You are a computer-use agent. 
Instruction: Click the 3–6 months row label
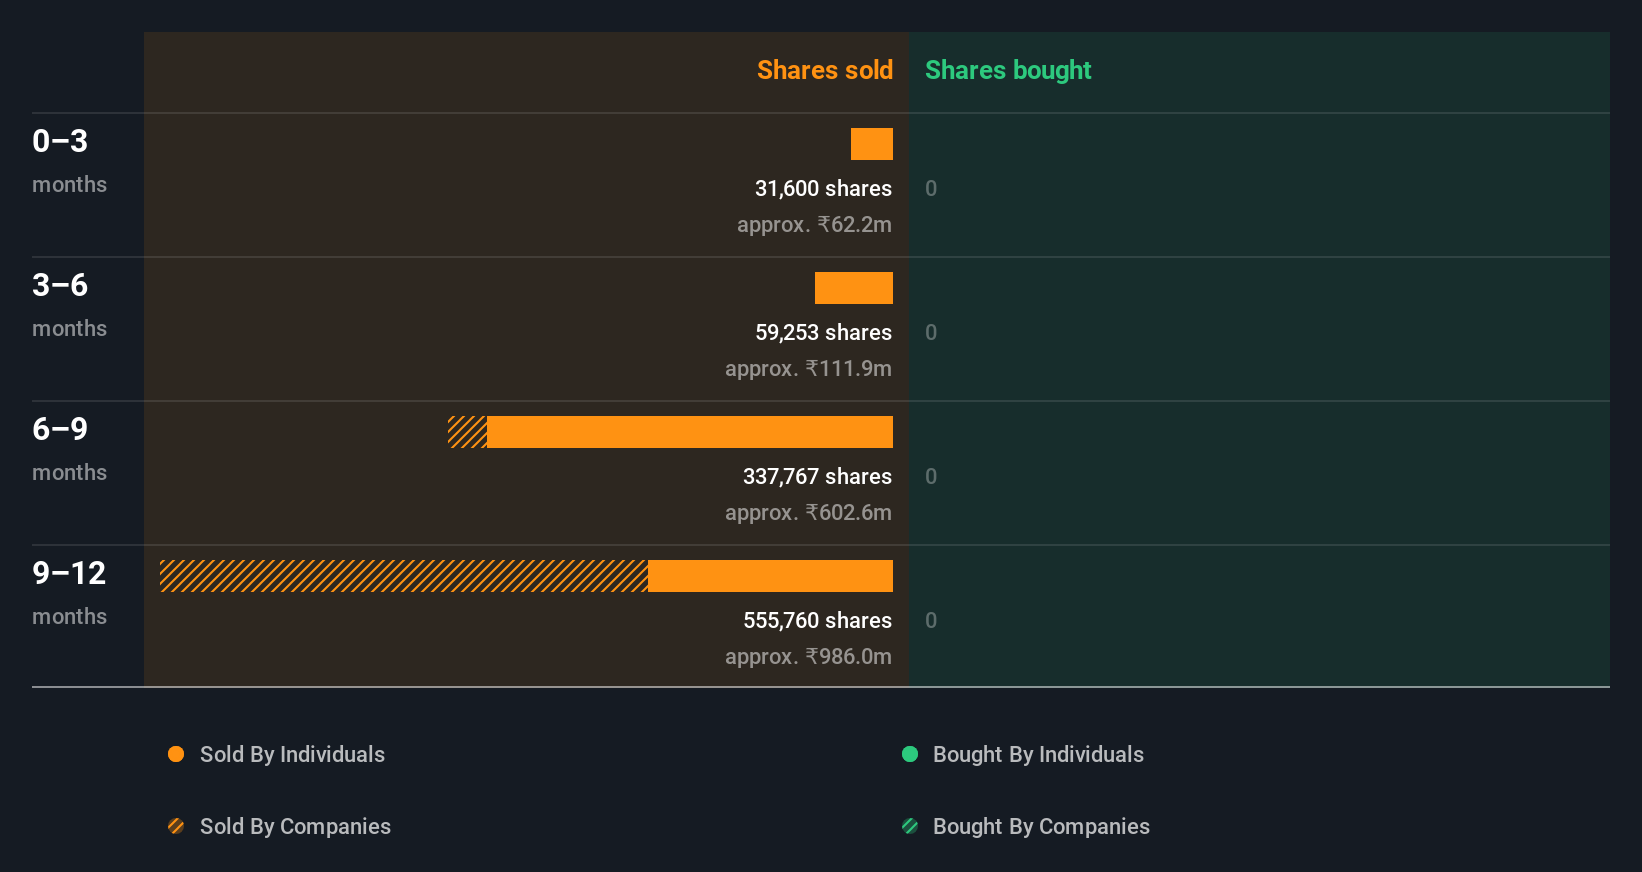tap(69, 305)
